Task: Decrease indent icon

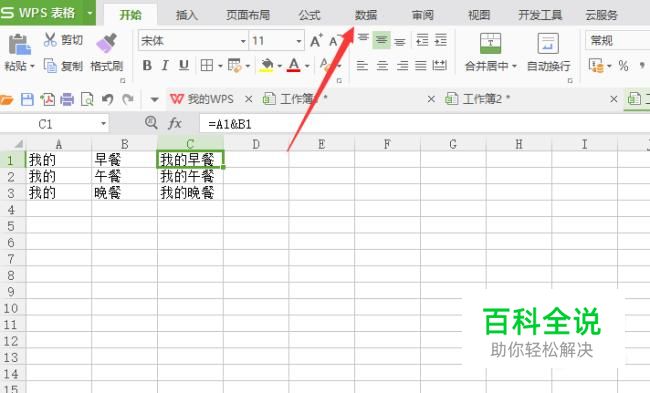Action: point(422,40)
